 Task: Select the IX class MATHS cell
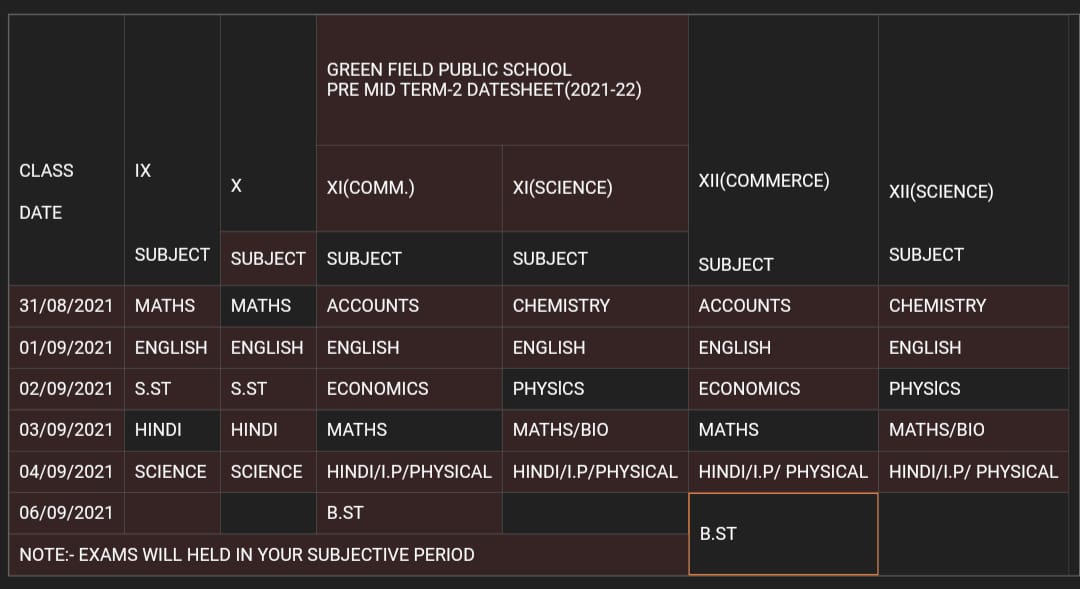(172, 306)
